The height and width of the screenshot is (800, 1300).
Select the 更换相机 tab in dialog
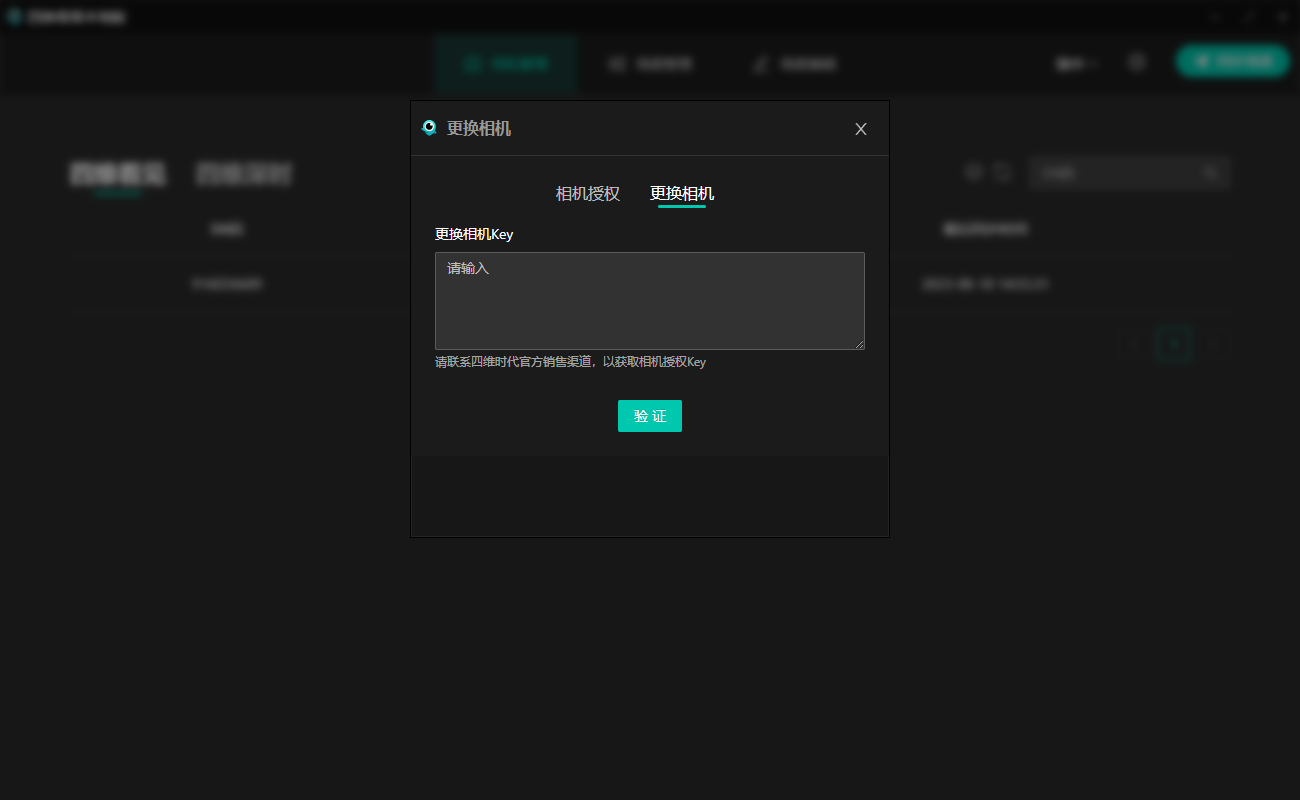(x=682, y=194)
